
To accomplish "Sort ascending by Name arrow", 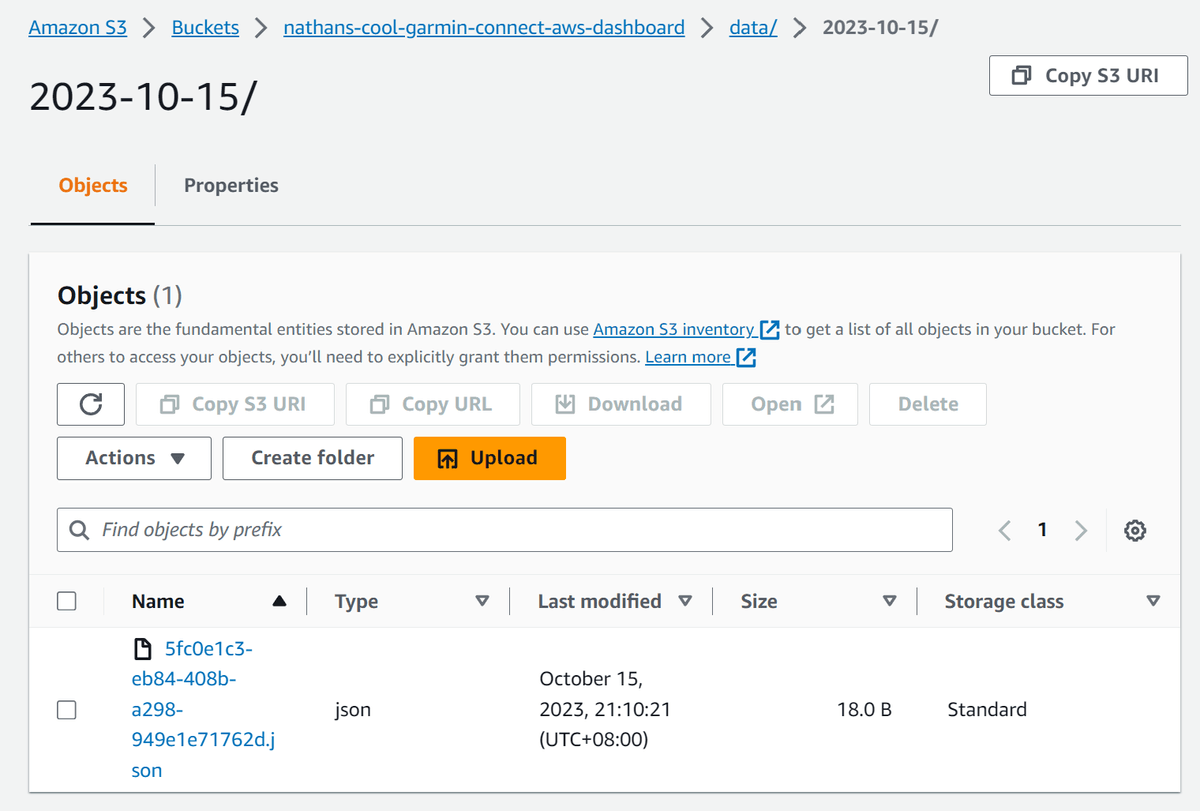I will click(x=280, y=601).
